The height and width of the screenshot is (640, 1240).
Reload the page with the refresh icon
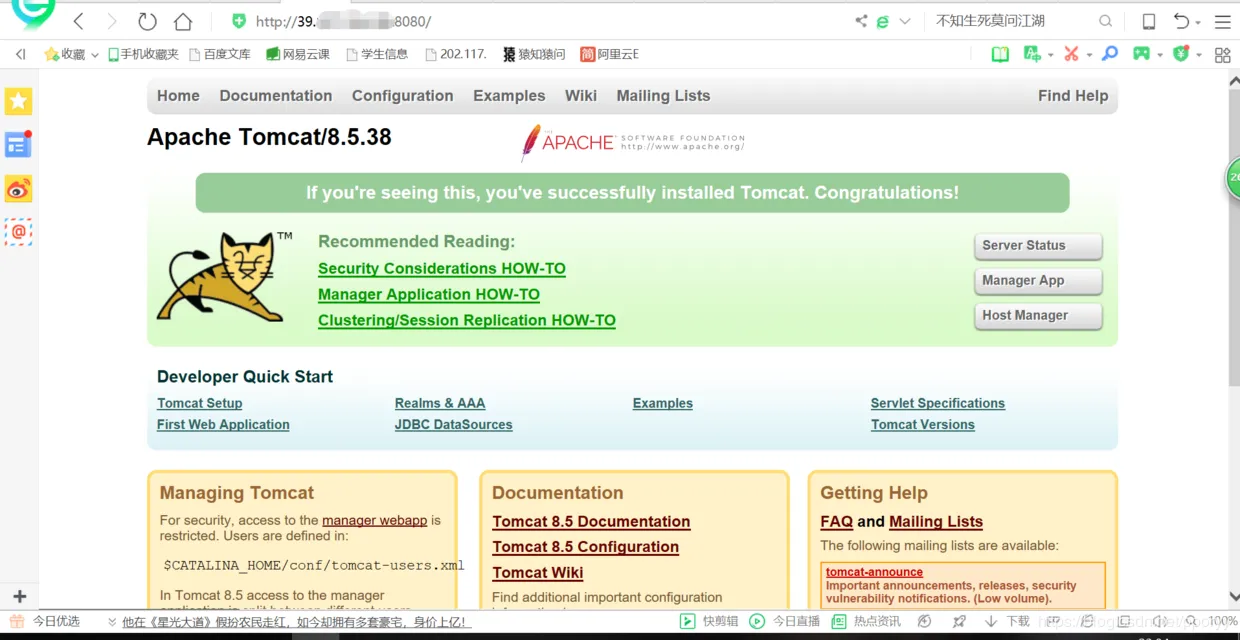(x=147, y=21)
